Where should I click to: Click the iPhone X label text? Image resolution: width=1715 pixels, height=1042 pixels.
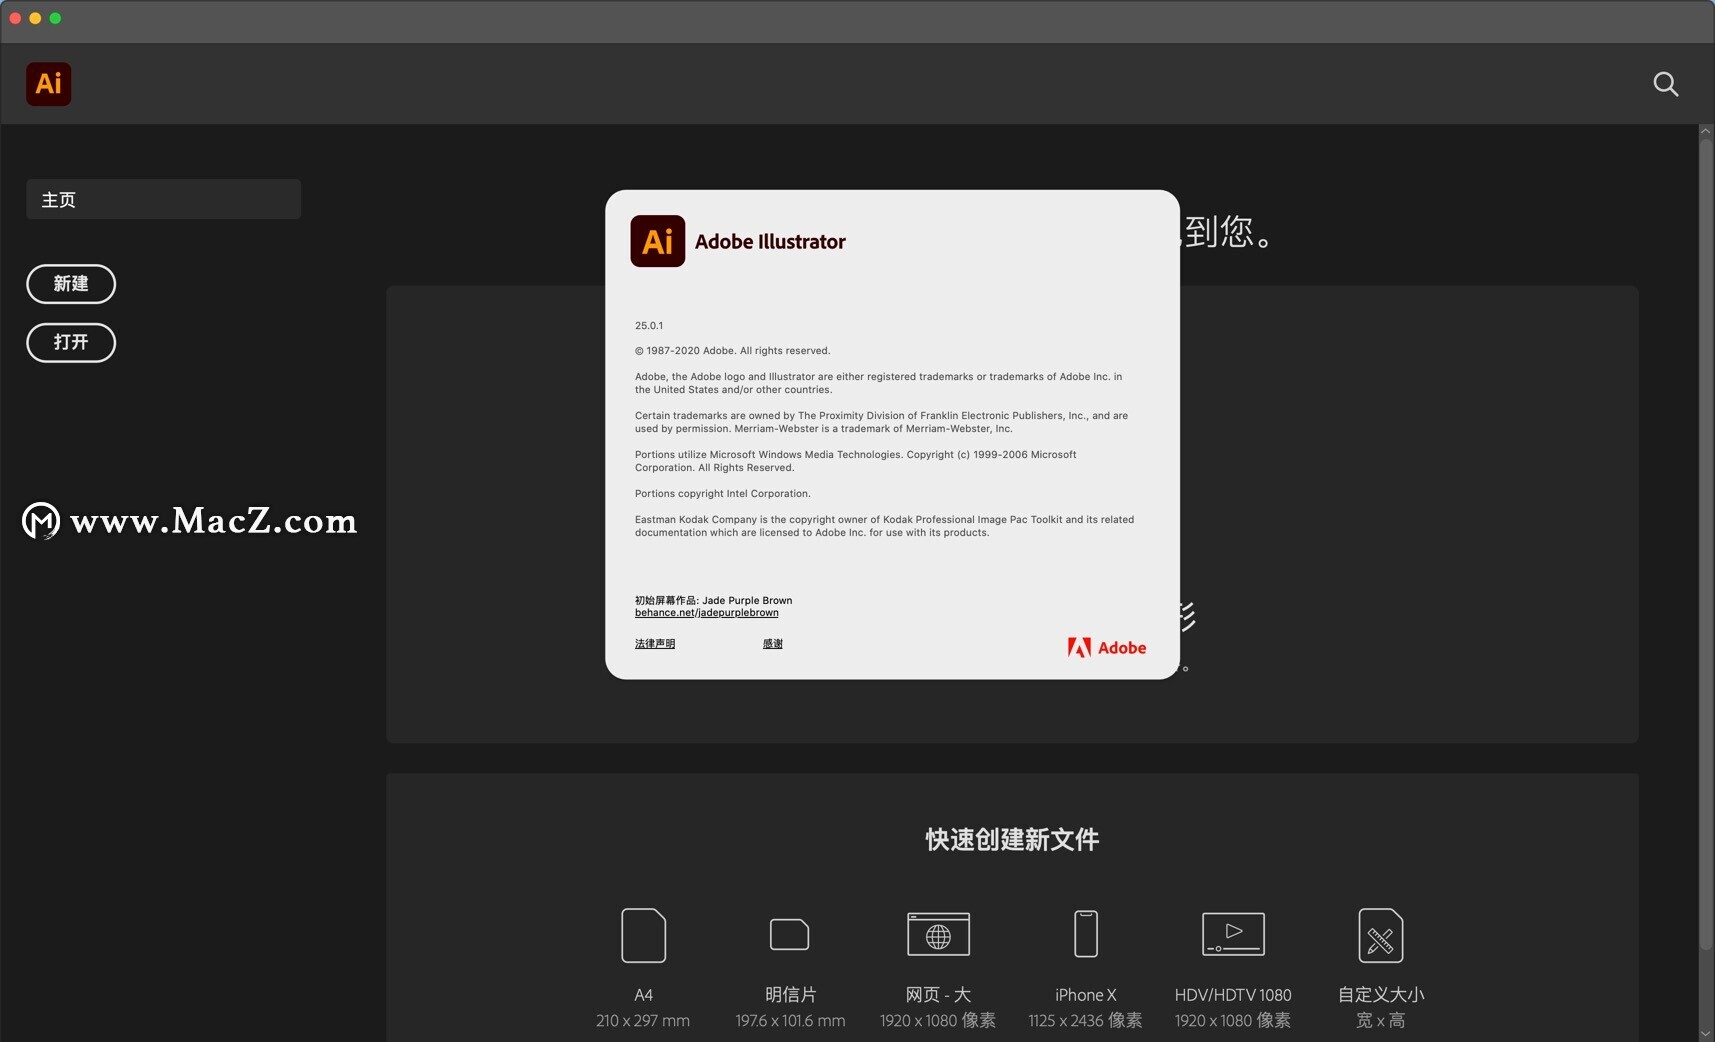pos(1085,995)
